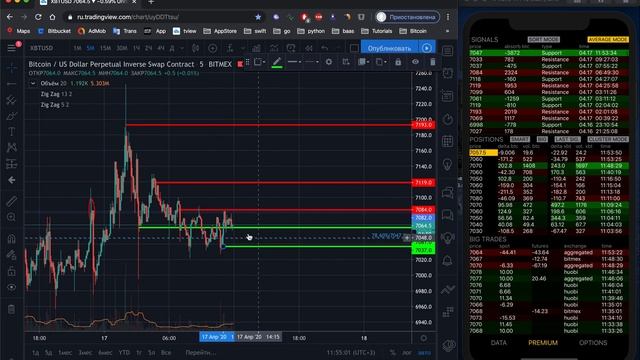Image resolution: width=640 pixels, height=360 pixels.
Task: Open the visual order dropdown
Action: click(x=363, y=62)
